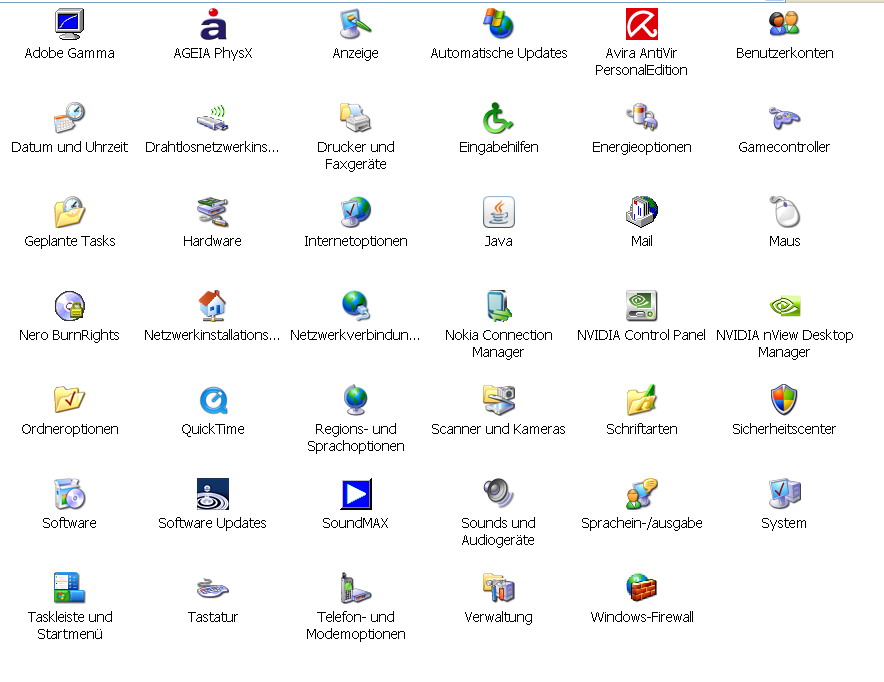Image resolution: width=884 pixels, height=682 pixels.
Task: Click the "Drahtlosnetzwerkins..." label text
Action: 212,147
